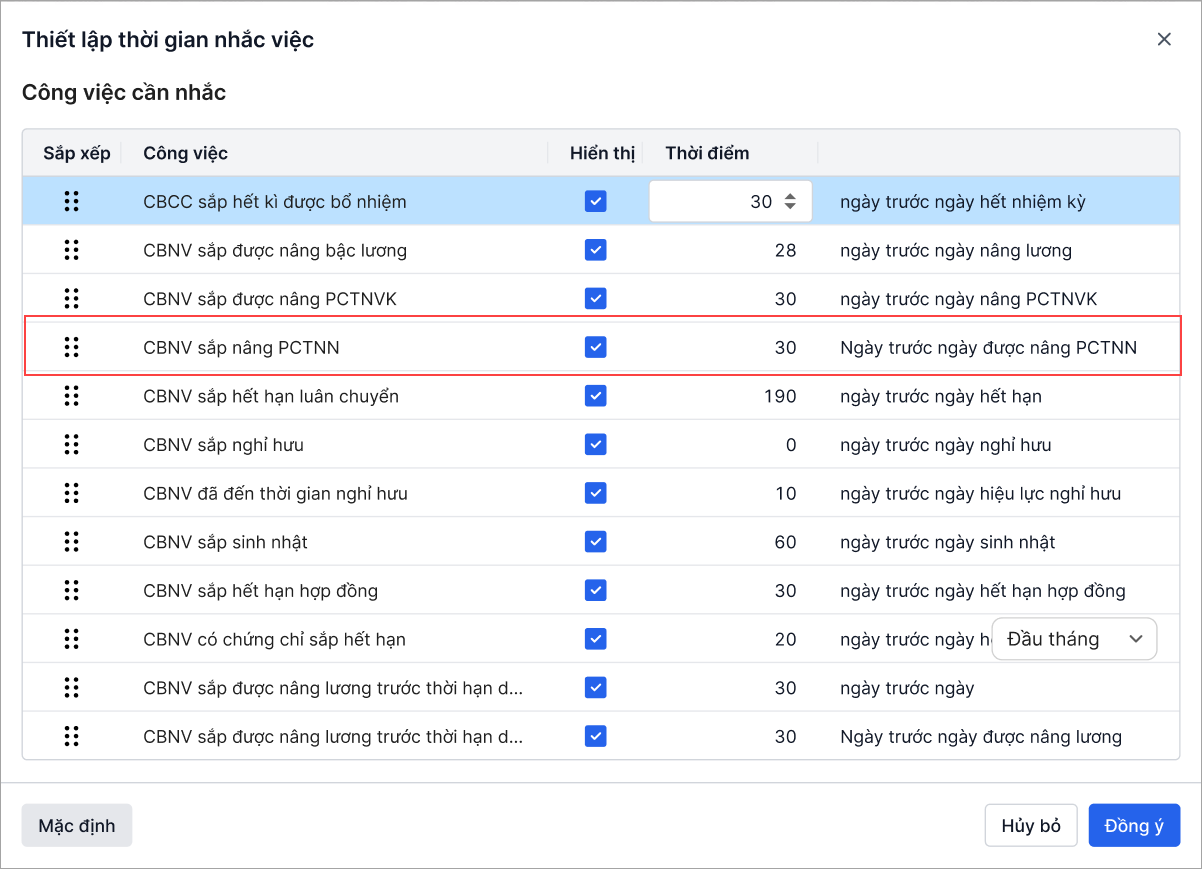Open the Đầu tháng dropdown
Viewport: 1202px width, 869px height.
[x=1074, y=639]
